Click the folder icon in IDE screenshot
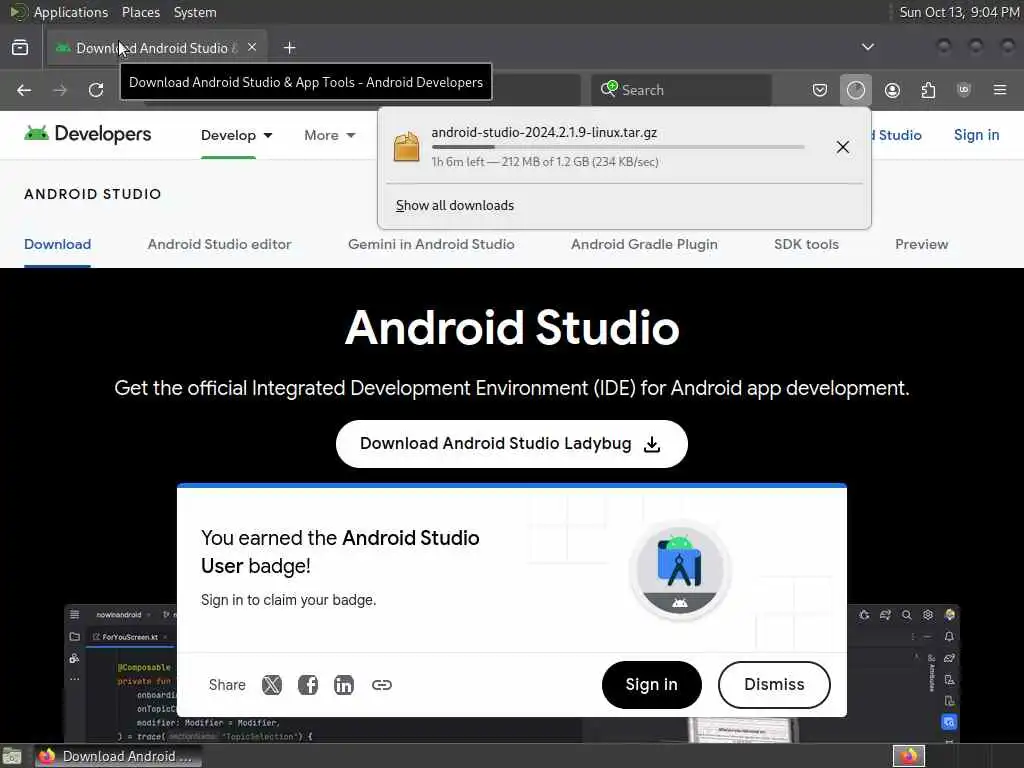Screen dimensions: 1024x768 (74, 636)
